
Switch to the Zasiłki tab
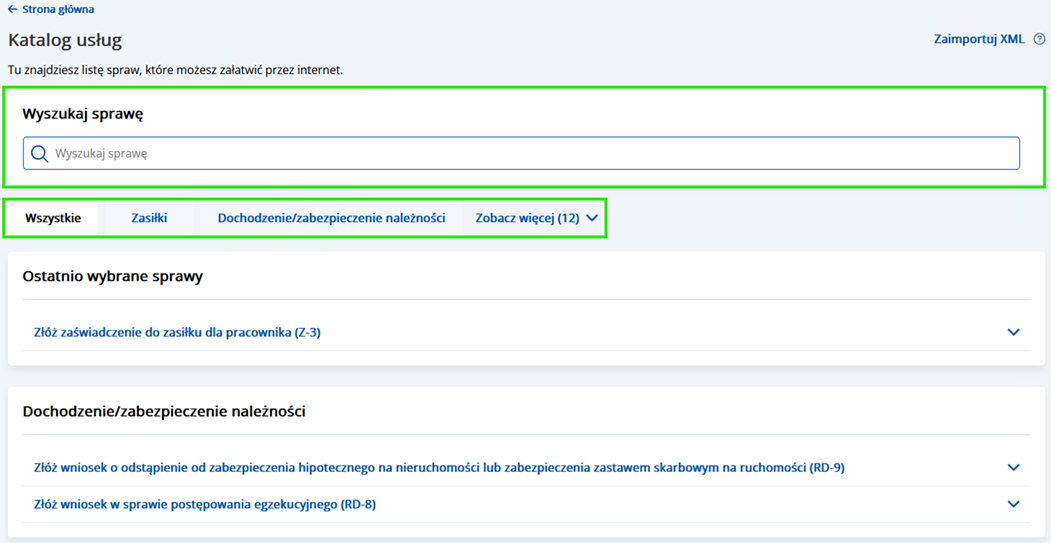[x=149, y=218]
